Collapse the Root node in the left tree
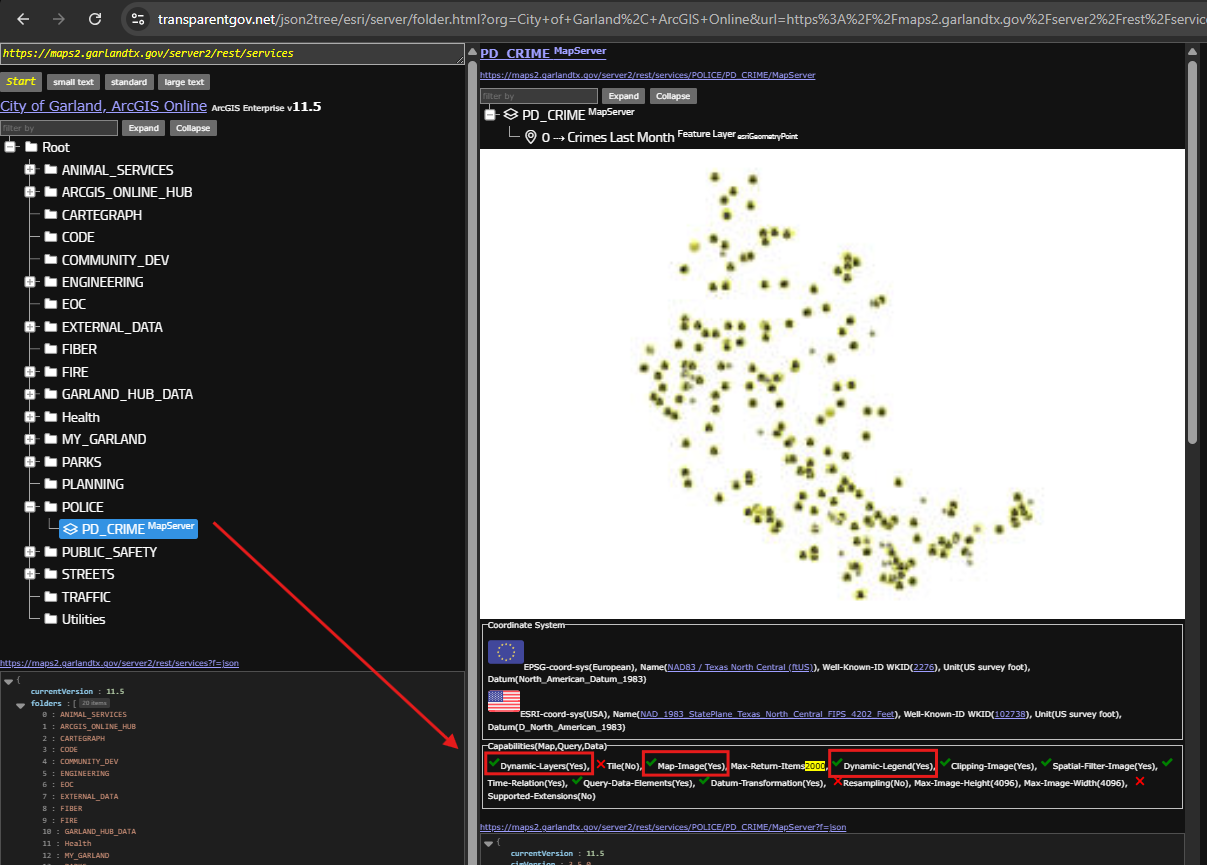 (10, 148)
